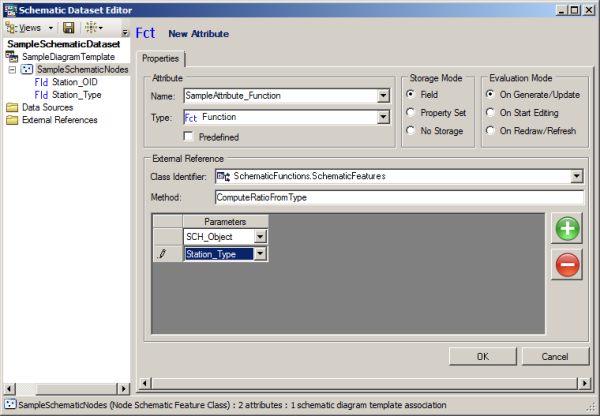Click the Save icon in toolbar
This screenshot has height=416, width=600.
[x=69, y=28]
